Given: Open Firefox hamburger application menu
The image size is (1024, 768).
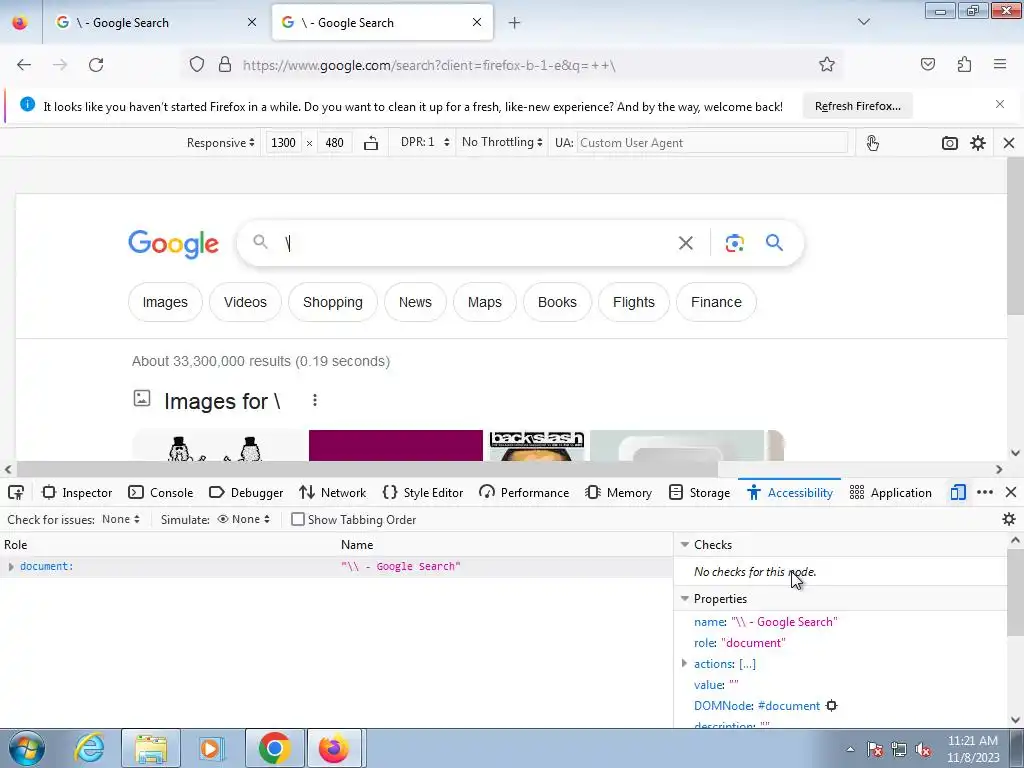Looking at the screenshot, I should coord(1000,64).
